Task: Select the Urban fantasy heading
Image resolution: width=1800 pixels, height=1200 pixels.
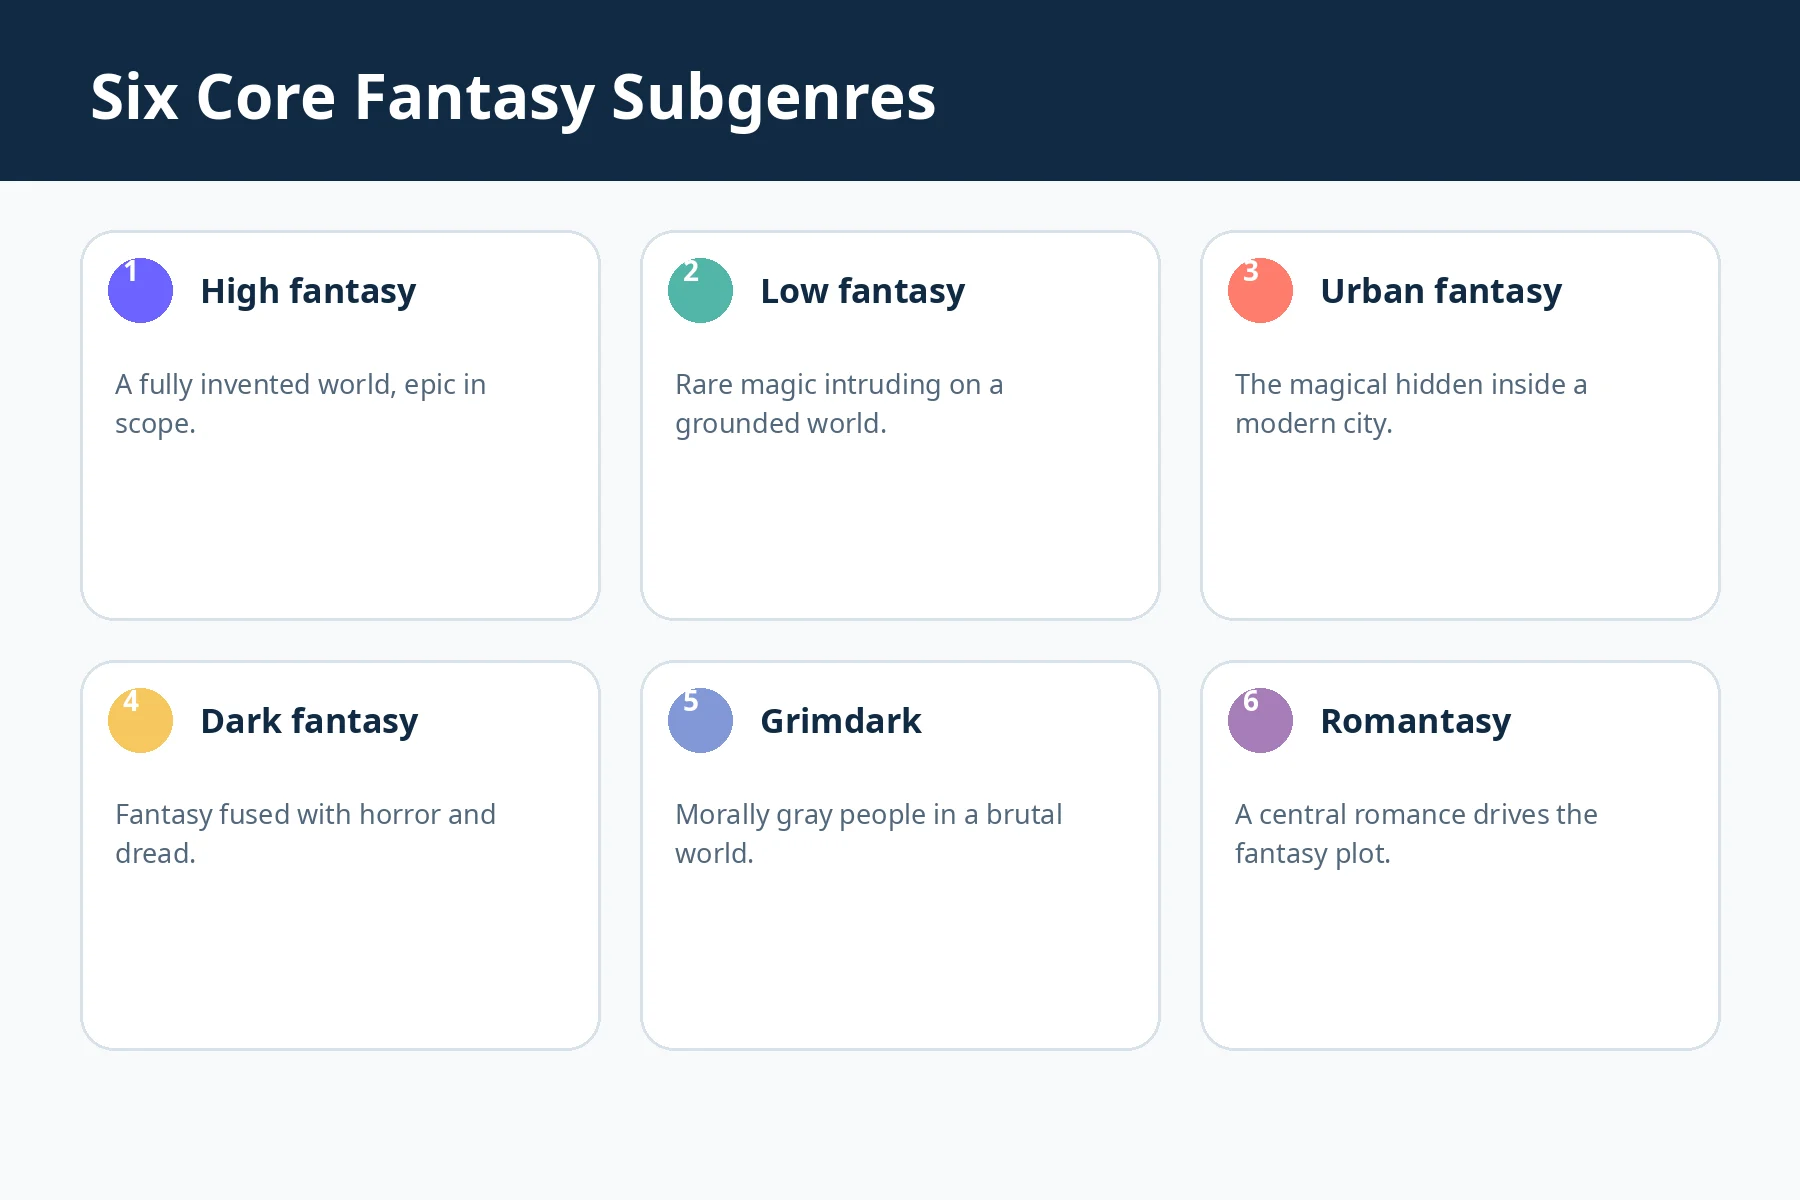Action: click(x=1441, y=291)
